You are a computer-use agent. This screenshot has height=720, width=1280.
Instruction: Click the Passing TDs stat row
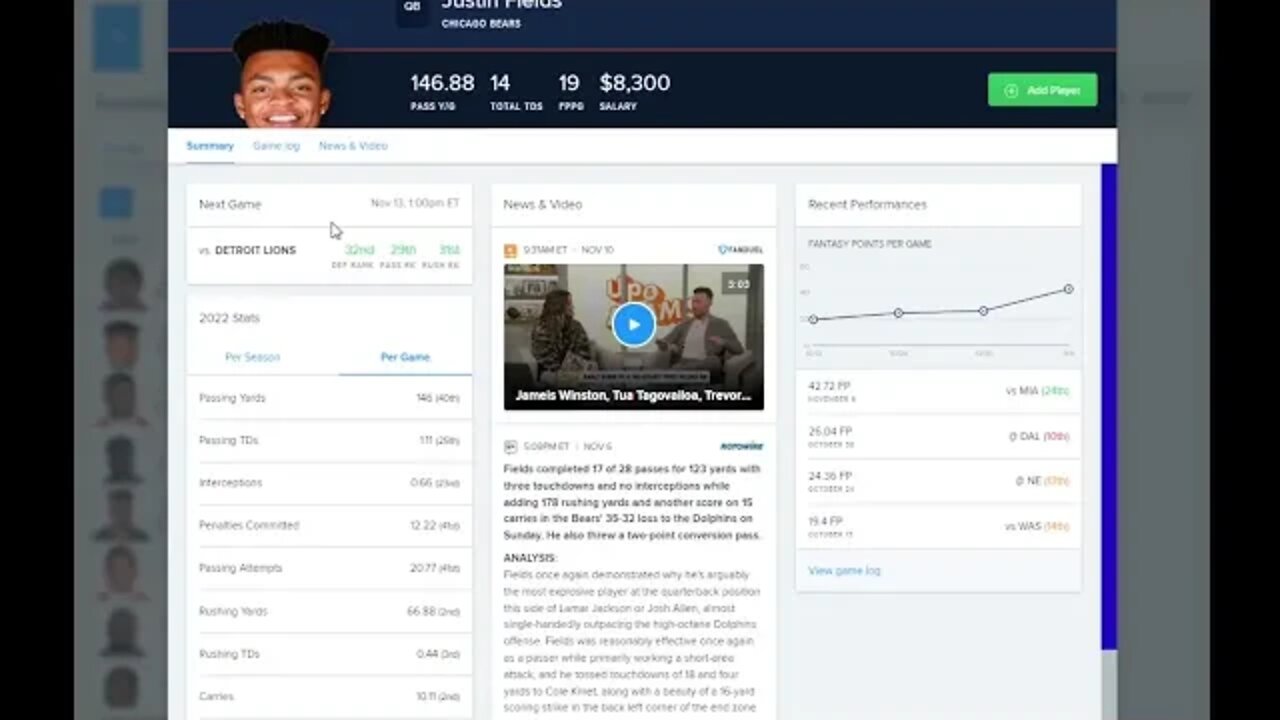(329, 440)
